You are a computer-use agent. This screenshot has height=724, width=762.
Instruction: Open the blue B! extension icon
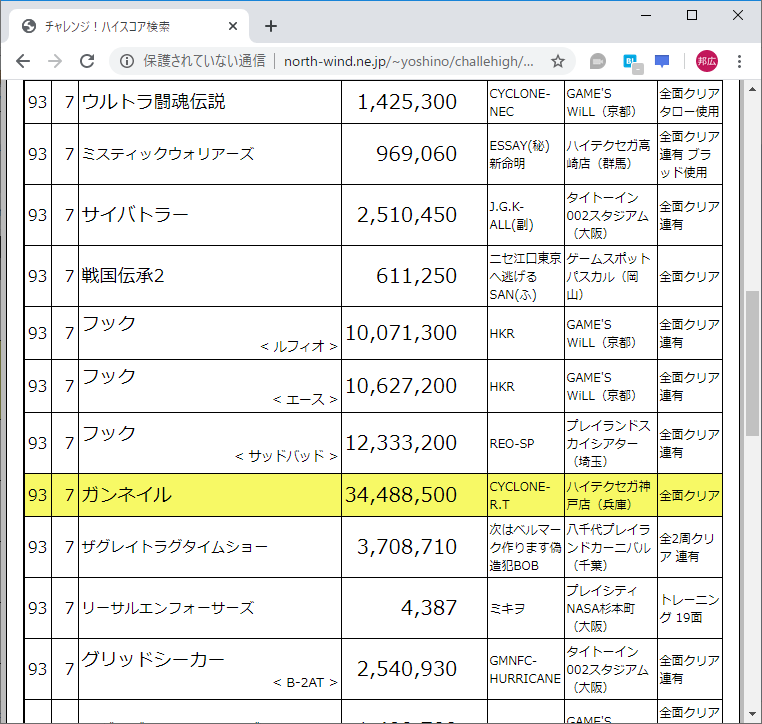633,63
